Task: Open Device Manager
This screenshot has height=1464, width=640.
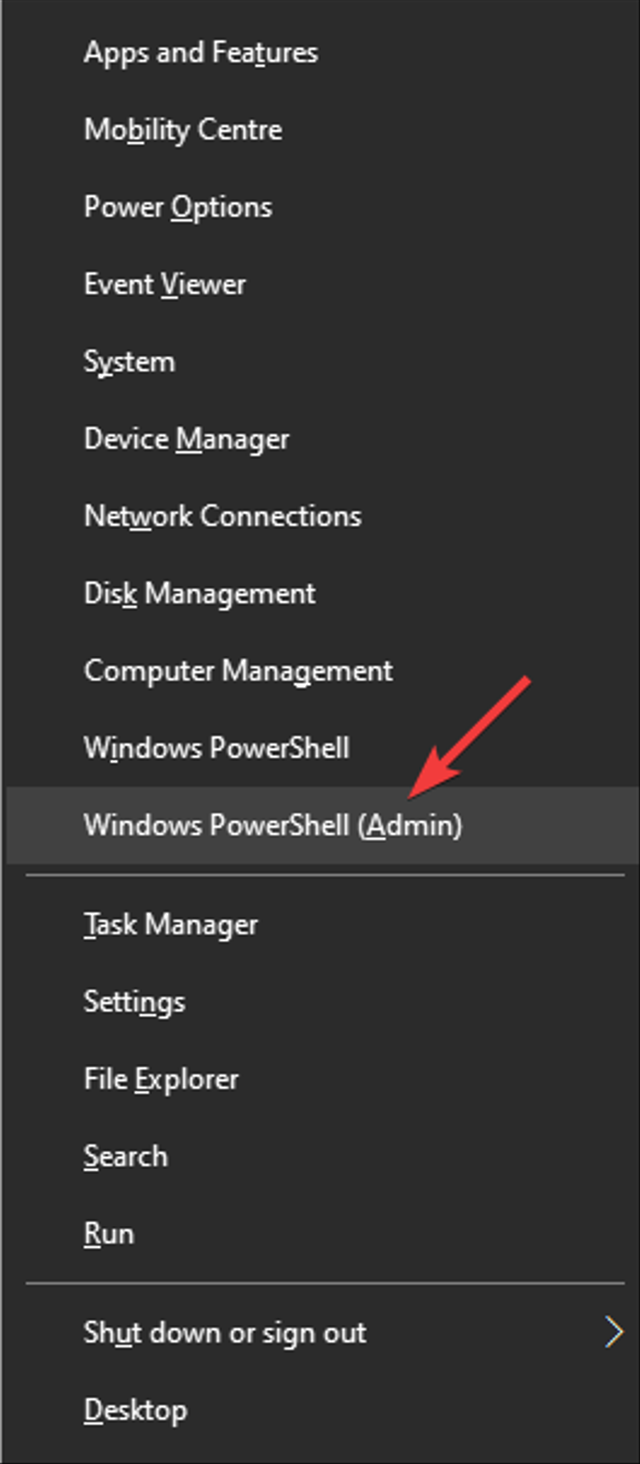Action: coord(188,438)
